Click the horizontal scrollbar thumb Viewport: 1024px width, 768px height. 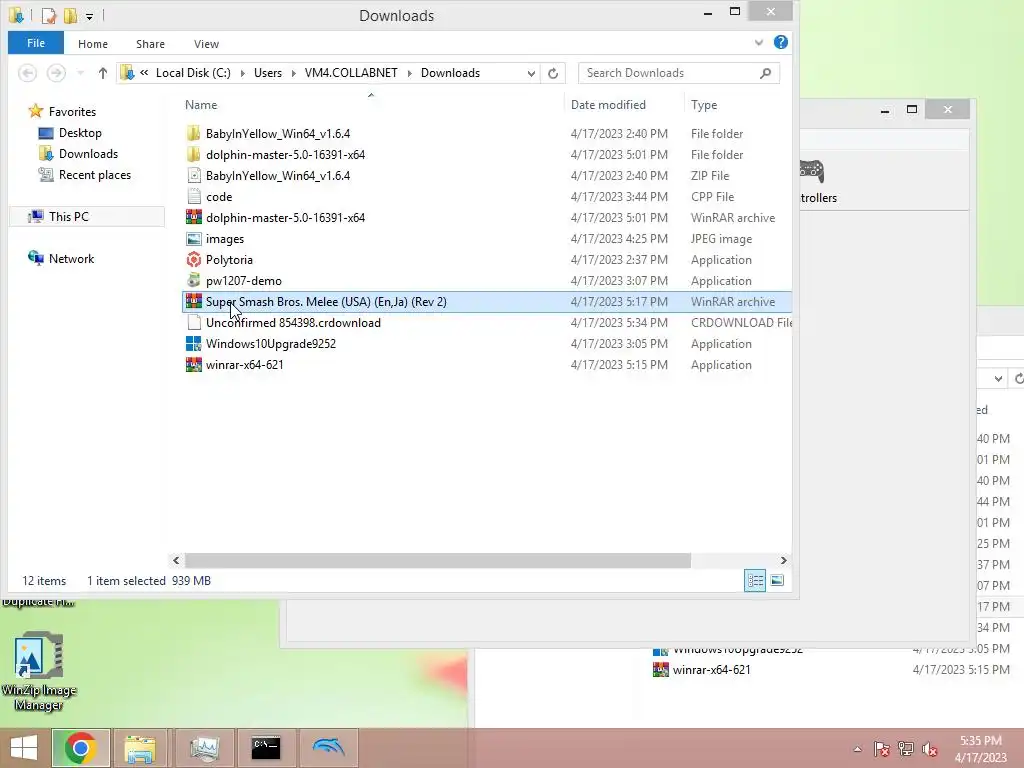tap(438, 560)
